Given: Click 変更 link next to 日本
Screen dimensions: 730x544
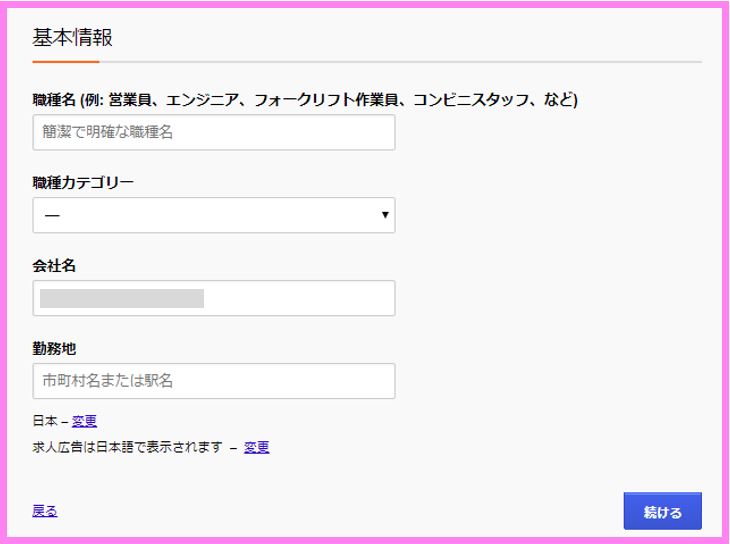Looking at the screenshot, I should click(x=84, y=421).
